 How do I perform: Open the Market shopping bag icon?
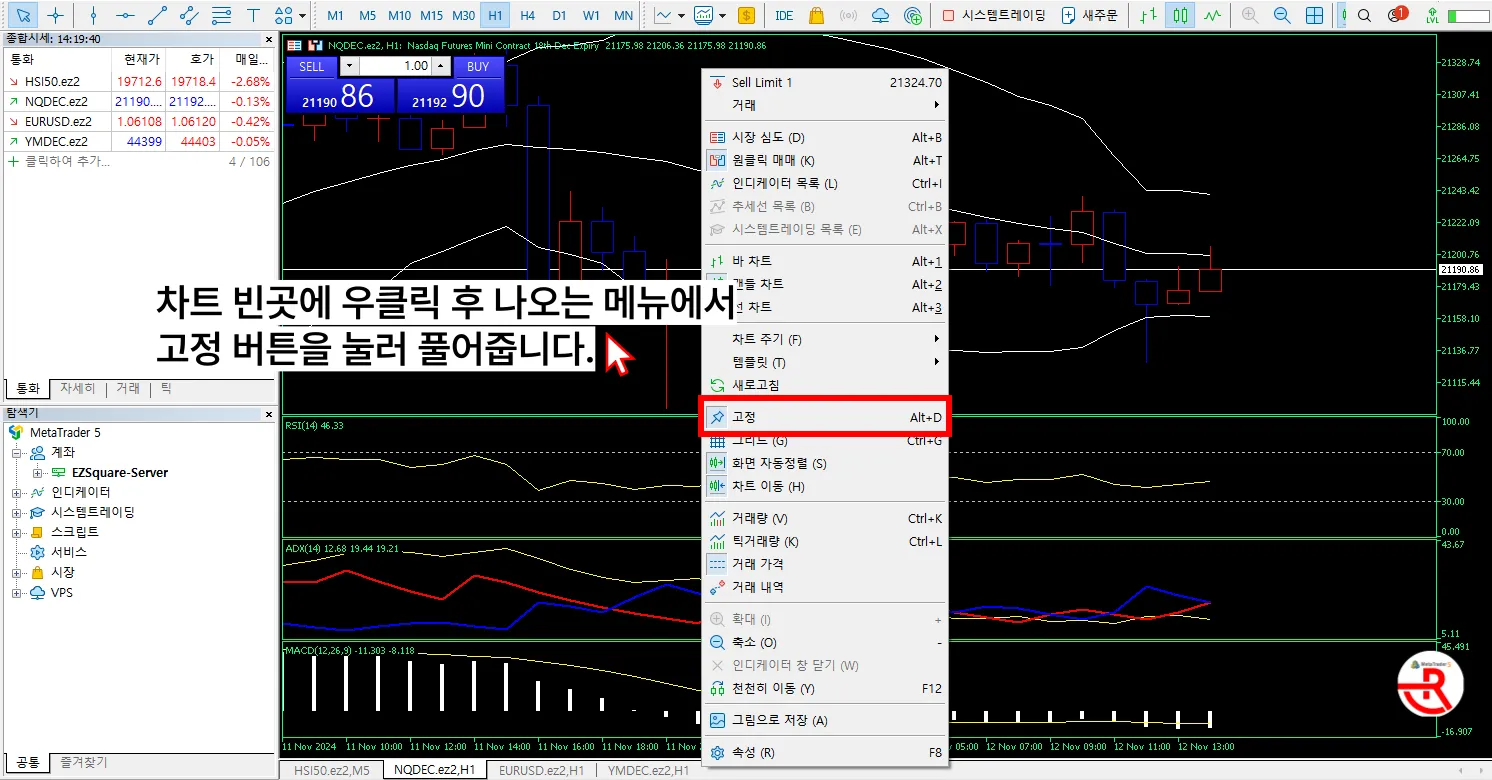coord(816,15)
